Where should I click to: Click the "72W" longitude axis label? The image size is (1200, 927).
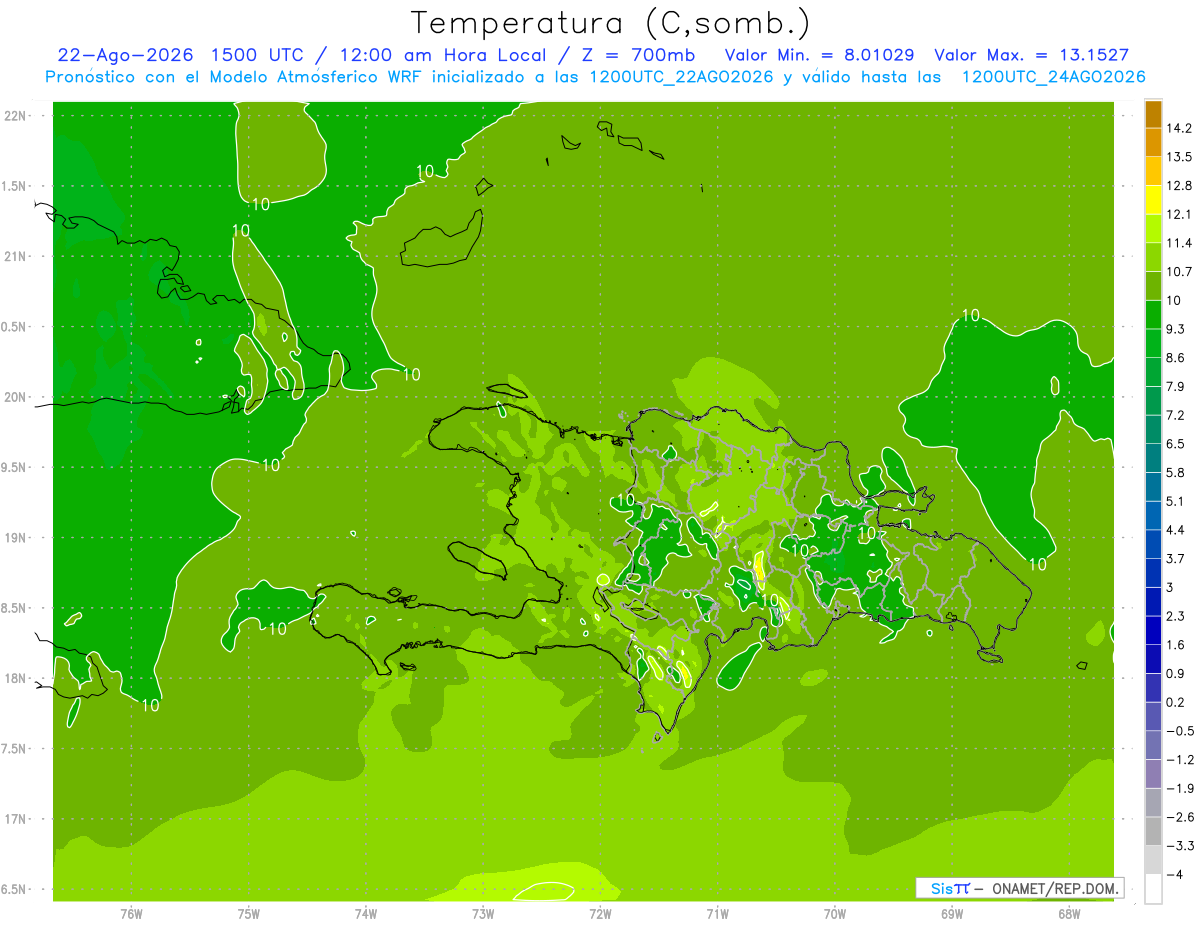600,914
